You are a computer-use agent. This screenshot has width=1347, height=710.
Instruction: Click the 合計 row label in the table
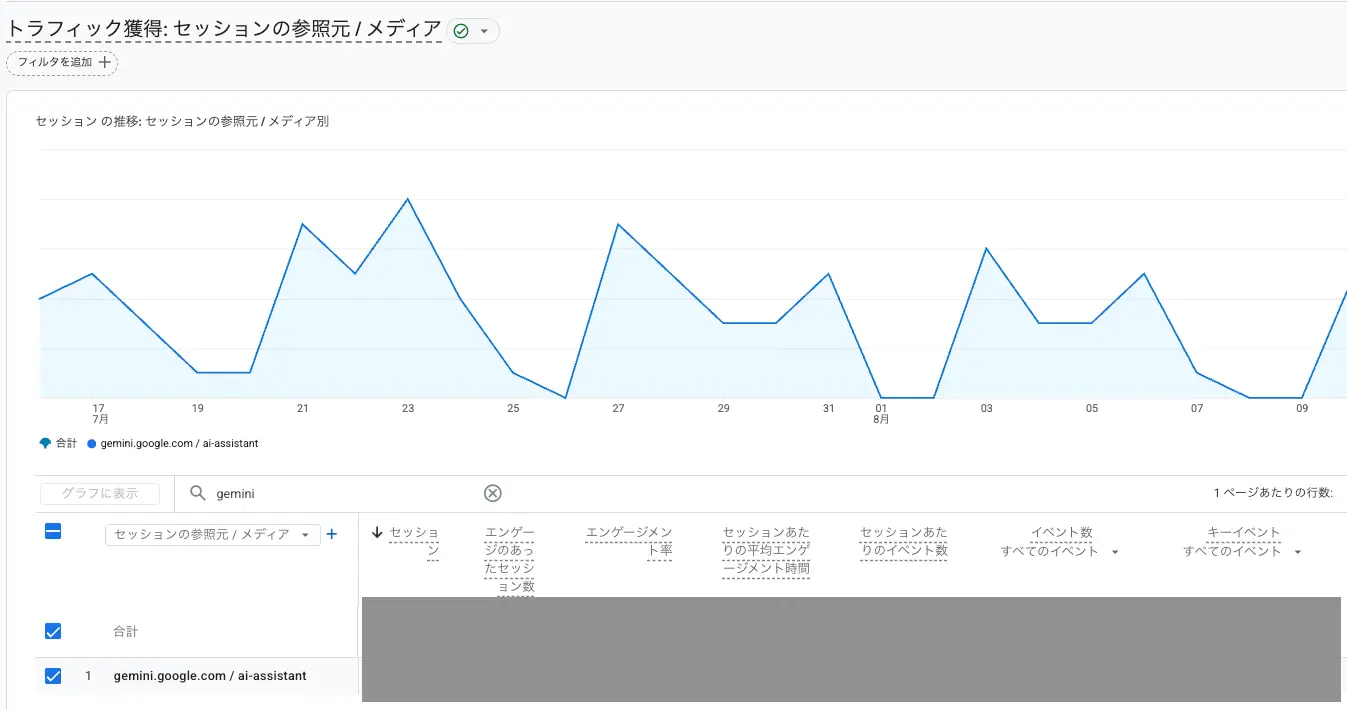[126, 632]
